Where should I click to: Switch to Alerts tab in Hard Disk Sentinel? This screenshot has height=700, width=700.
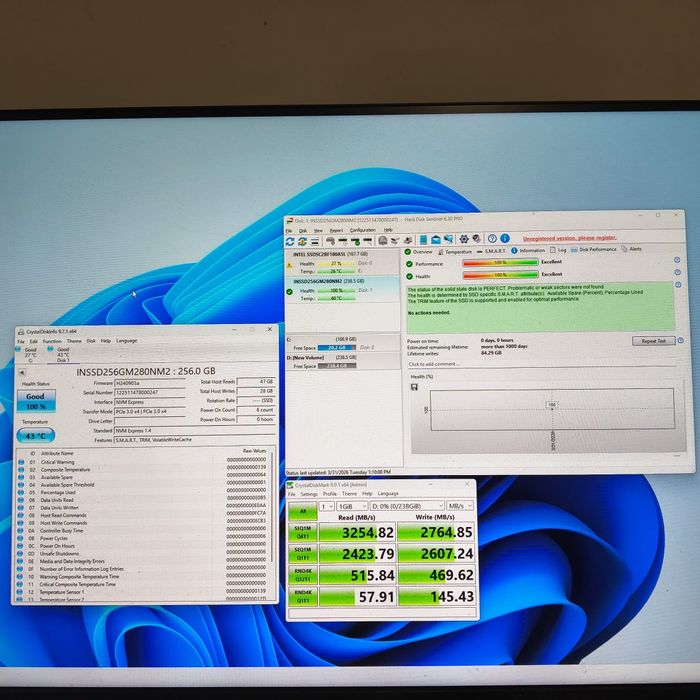(631, 249)
